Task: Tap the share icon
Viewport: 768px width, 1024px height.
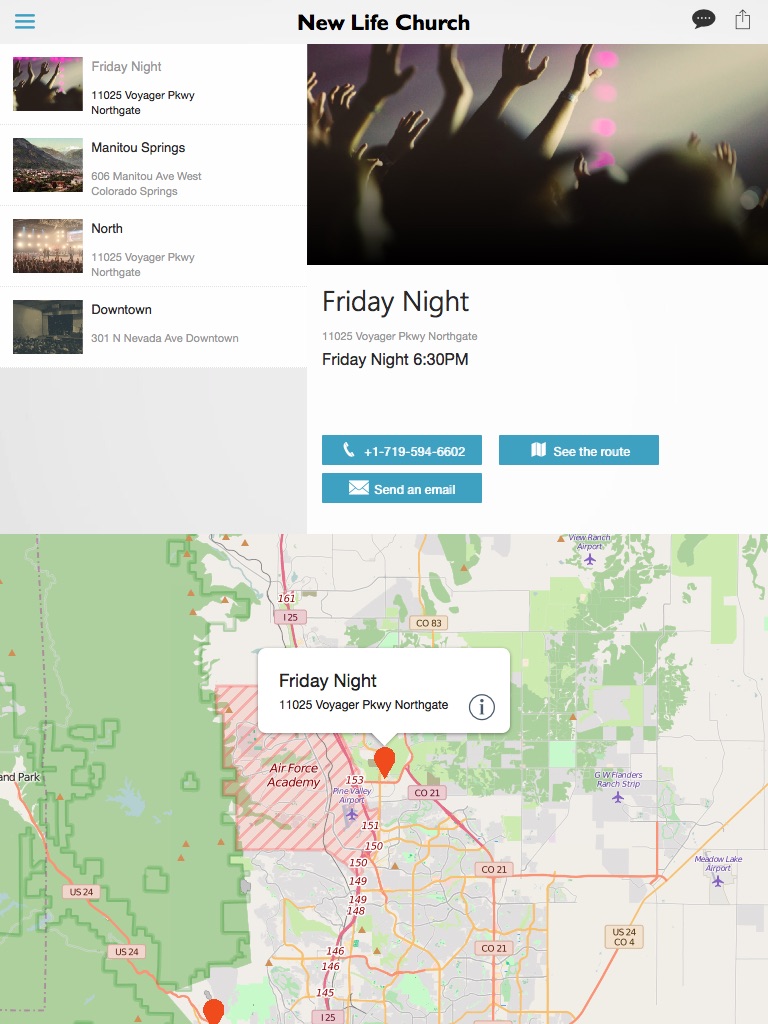Action: 743,20
